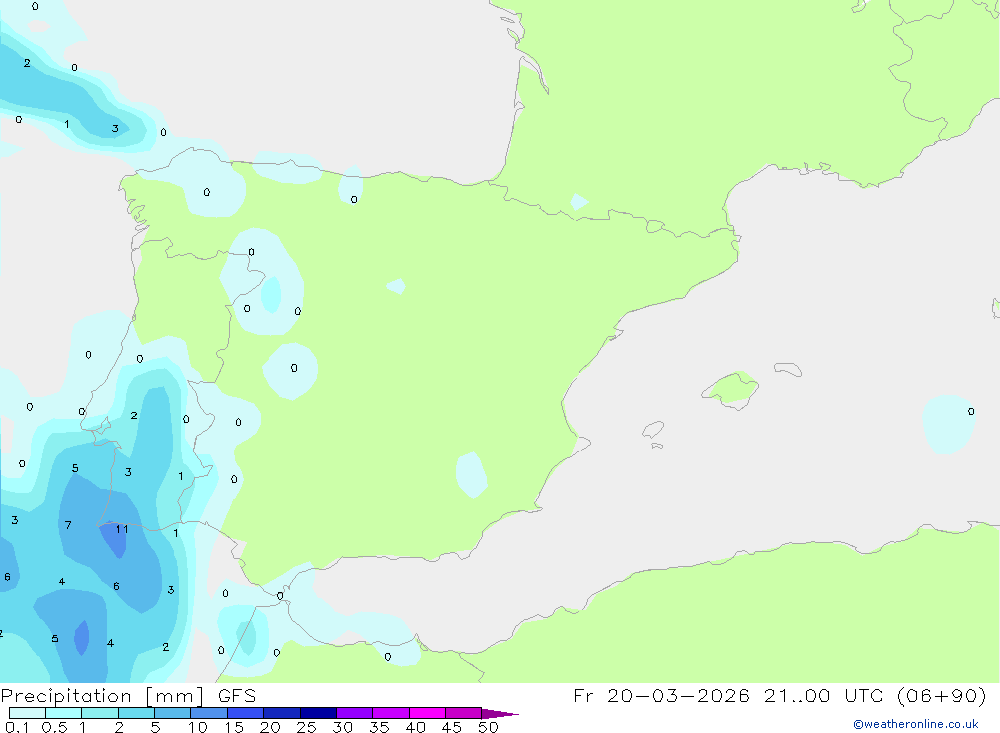The image size is (1000, 733).
Task: Click the 0.1–0.5 mm legend color swatch
Action: point(27,713)
